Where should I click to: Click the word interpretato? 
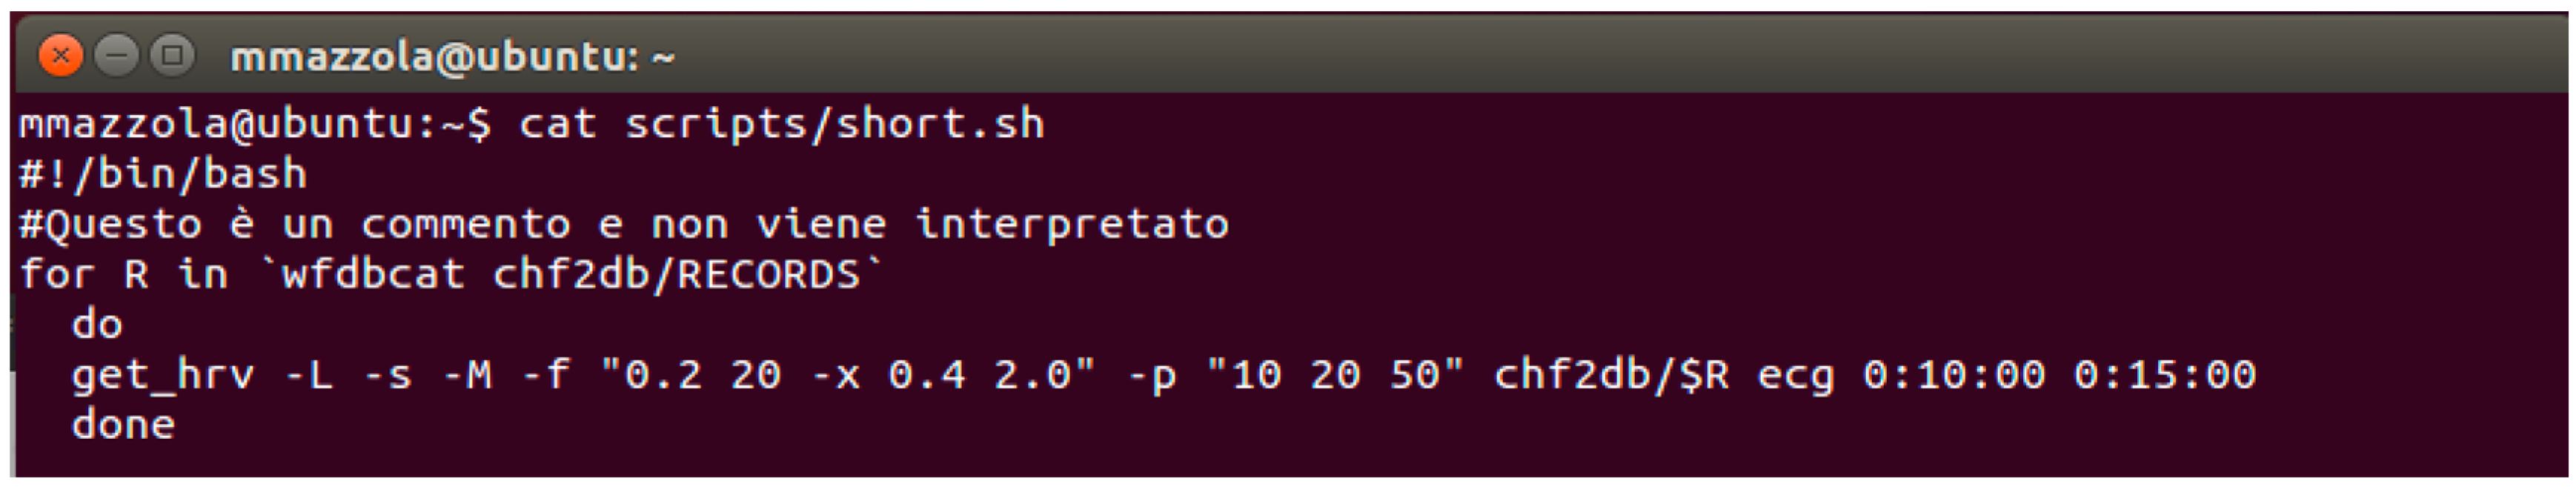[1071, 224]
